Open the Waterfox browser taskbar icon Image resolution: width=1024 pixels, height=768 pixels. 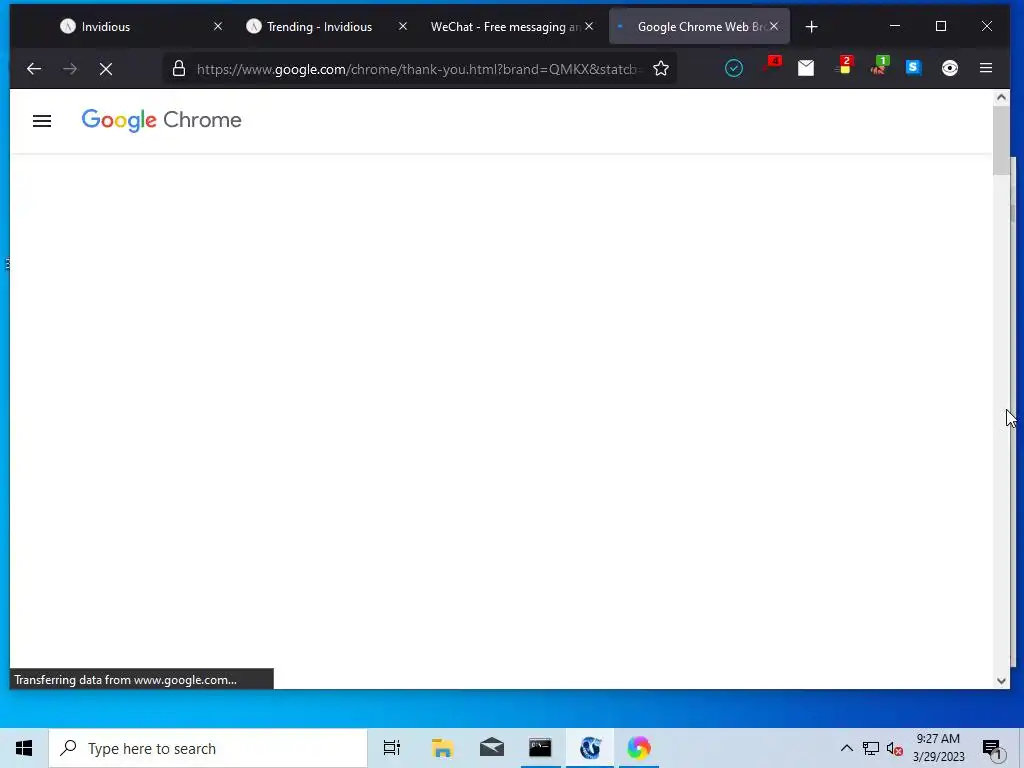pyautogui.click(x=590, y=748)
